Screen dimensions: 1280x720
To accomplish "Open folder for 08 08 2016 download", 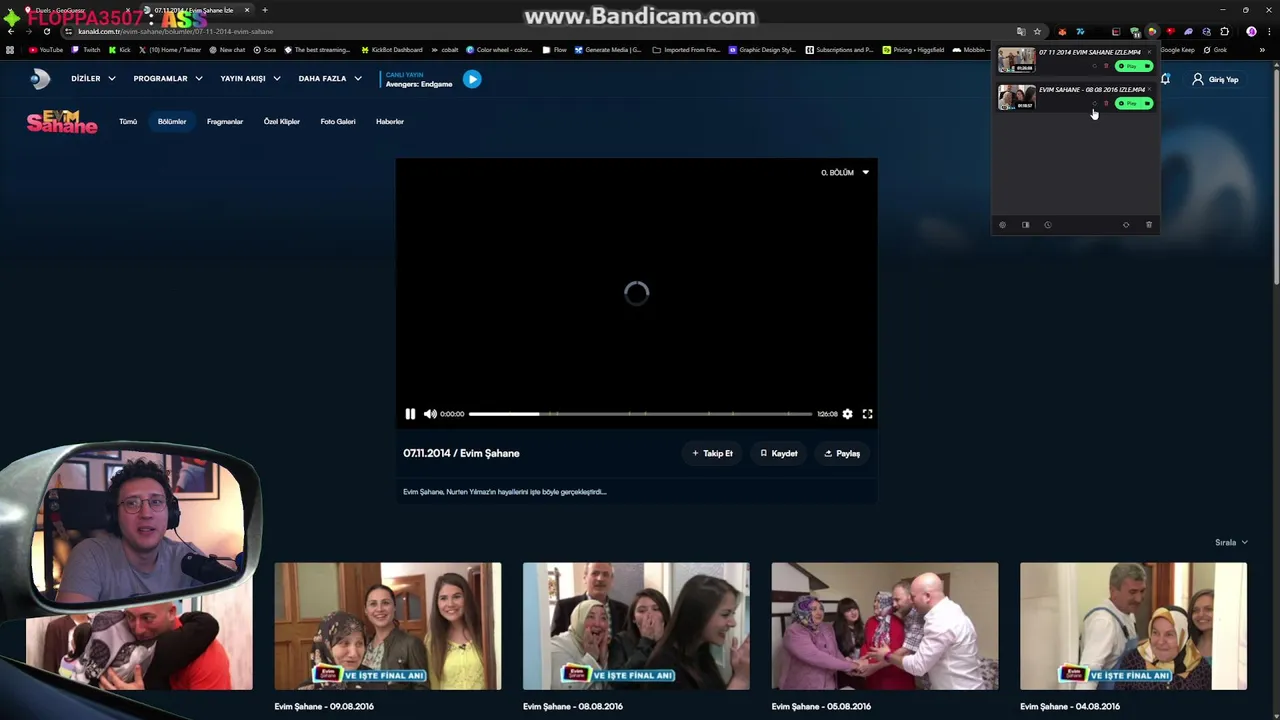I will [x=1147, y=103].
